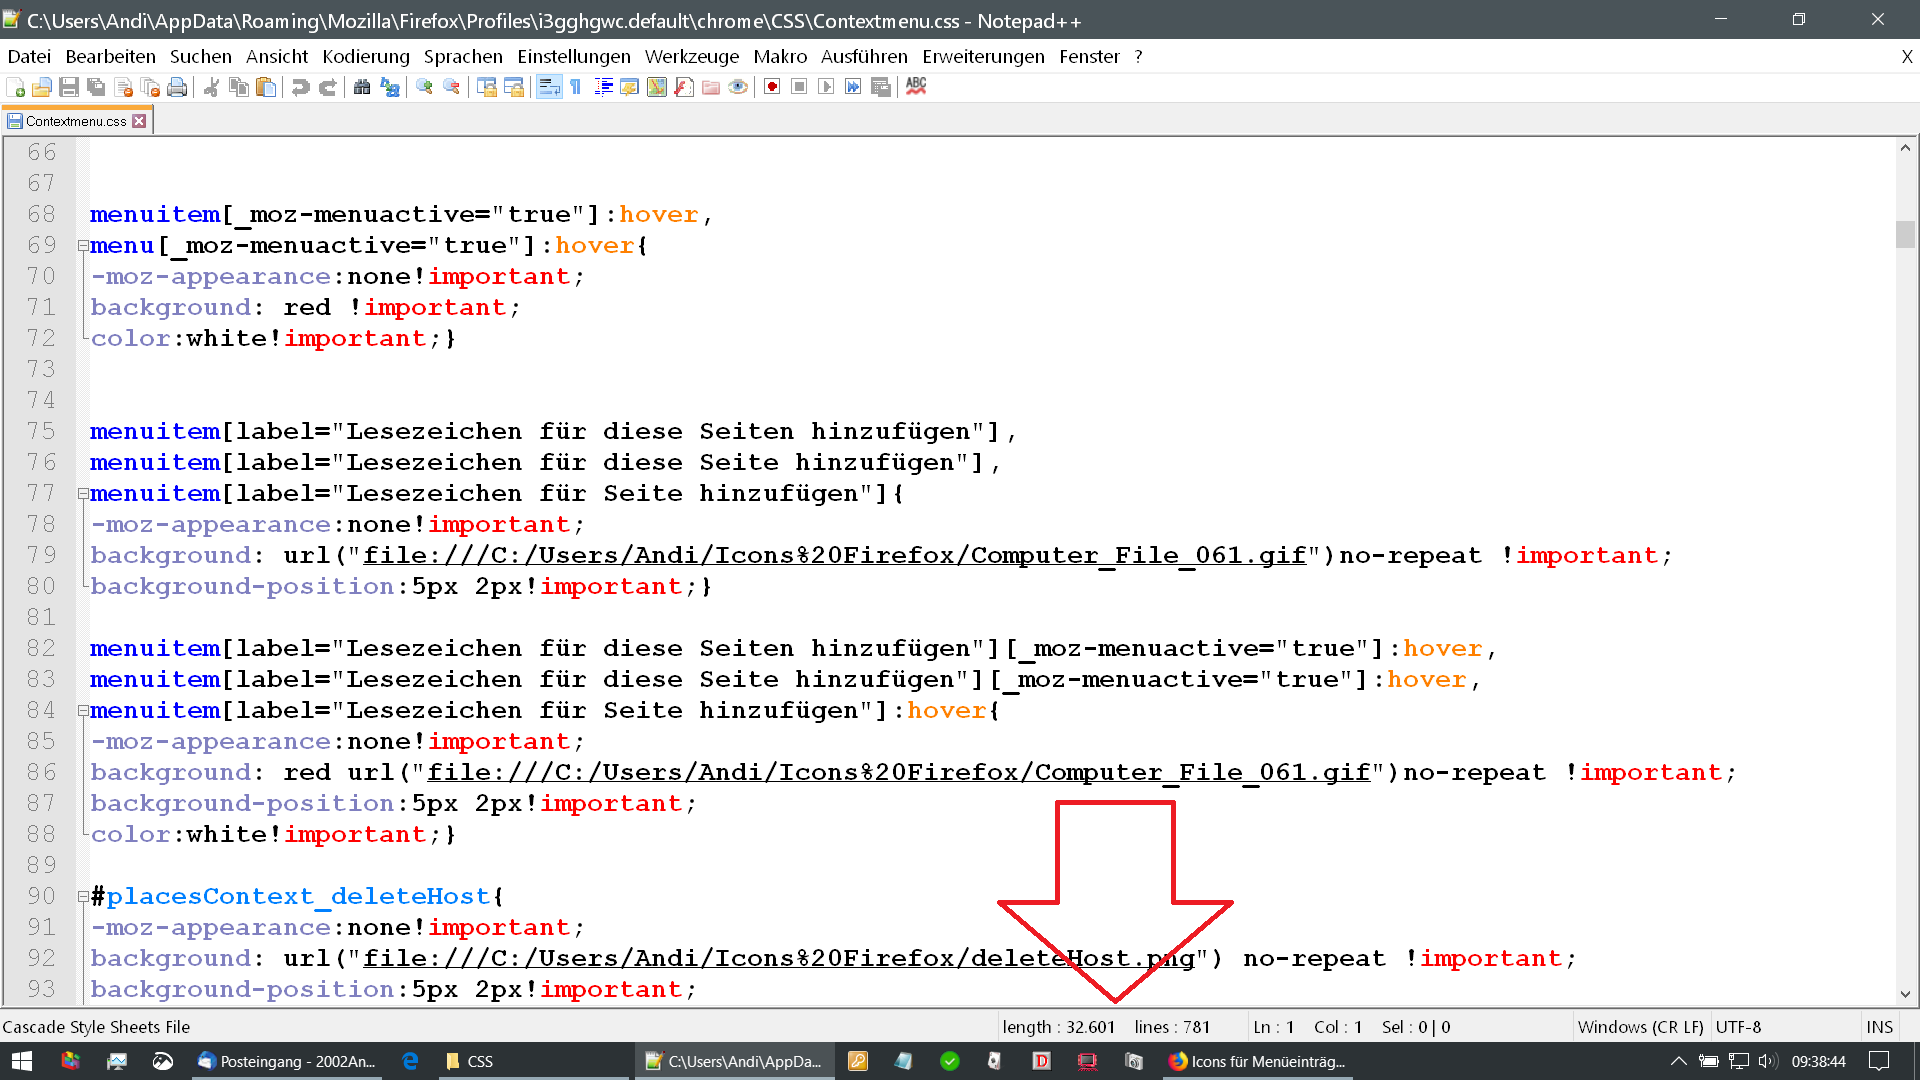Click the vertical scrollbar down arrow
Viewport: 1920px width, 1080px height.
click(x=1905, y=994)
